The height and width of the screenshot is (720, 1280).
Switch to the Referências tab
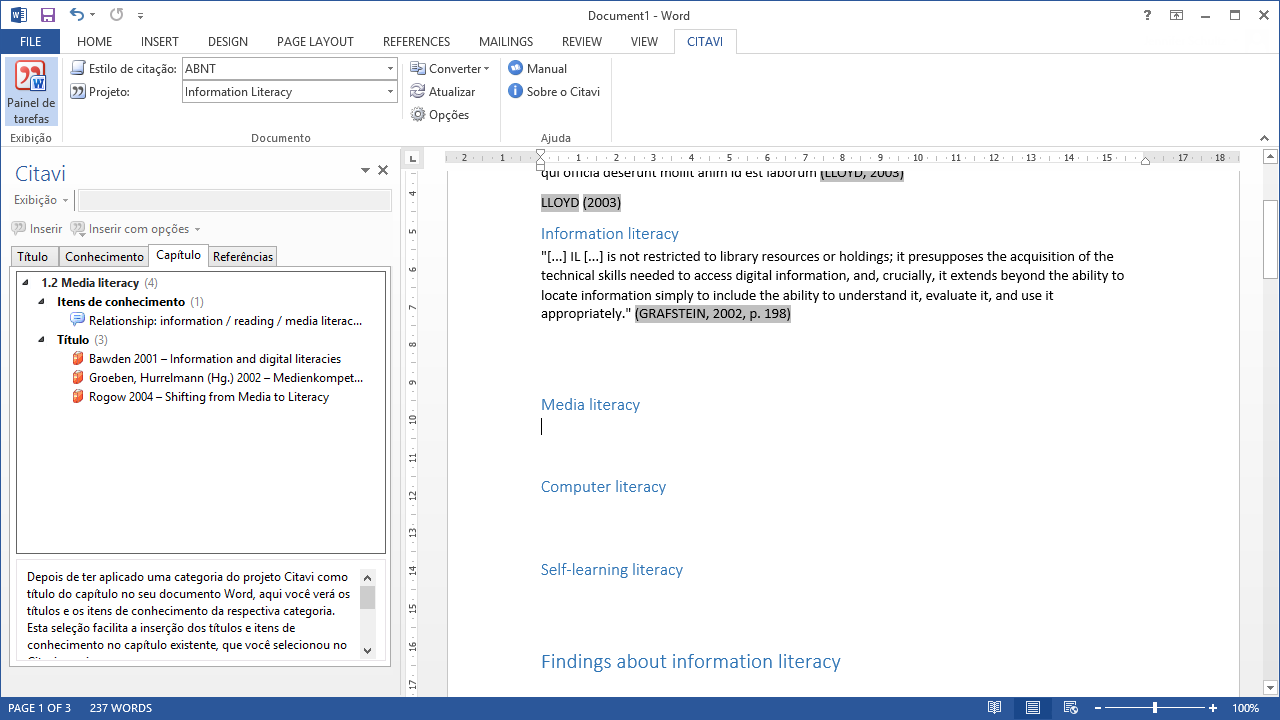(x=243, y=257)
